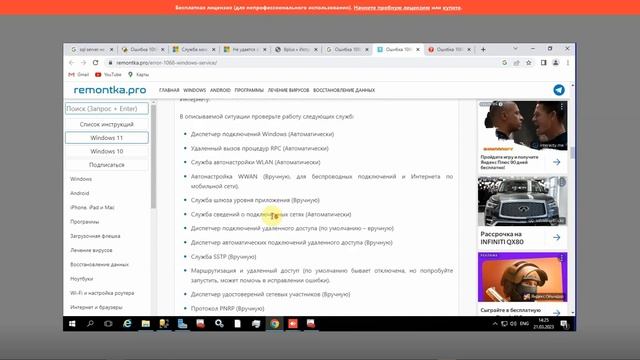
Task: Switch to the last Ошибка 1068 tab
Action: point(449,49)
